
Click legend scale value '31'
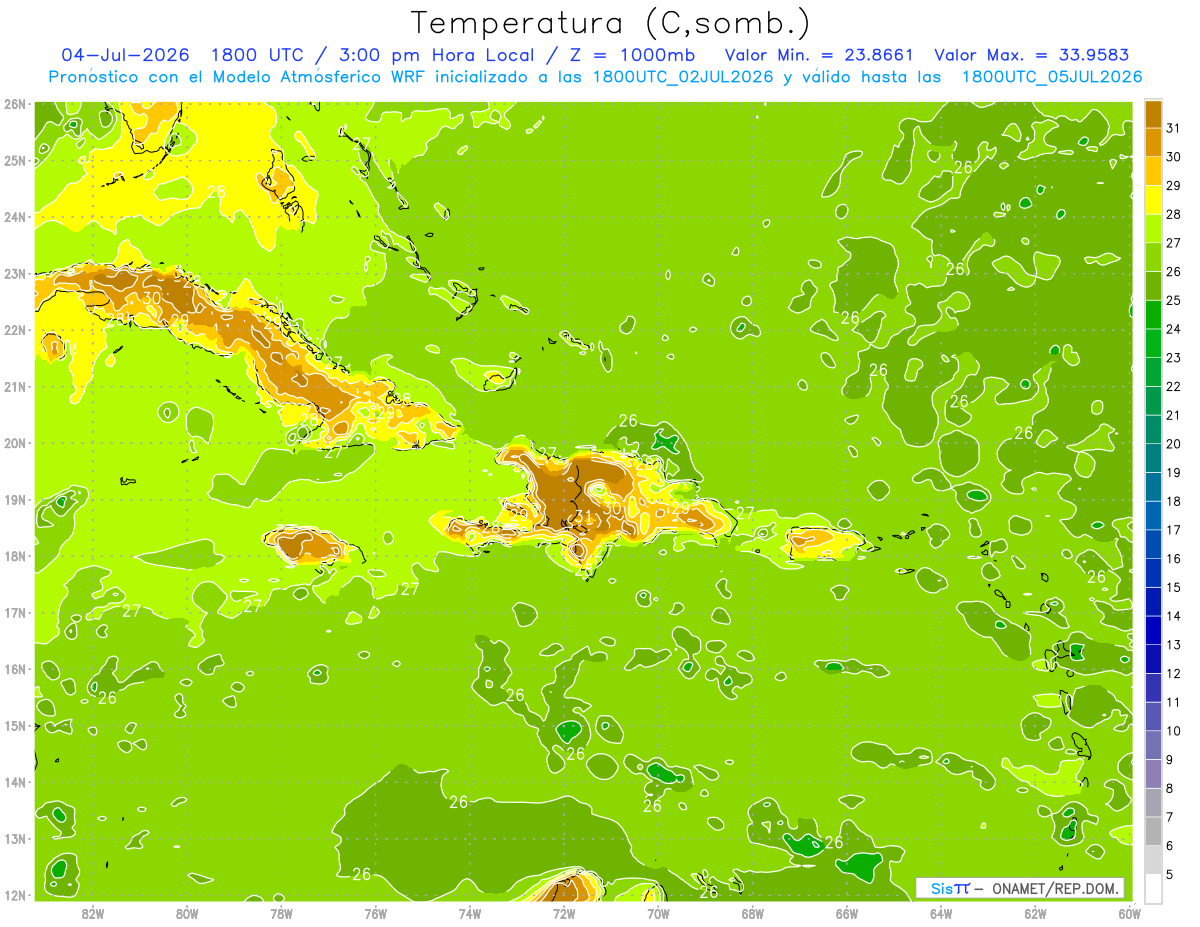1173,128
